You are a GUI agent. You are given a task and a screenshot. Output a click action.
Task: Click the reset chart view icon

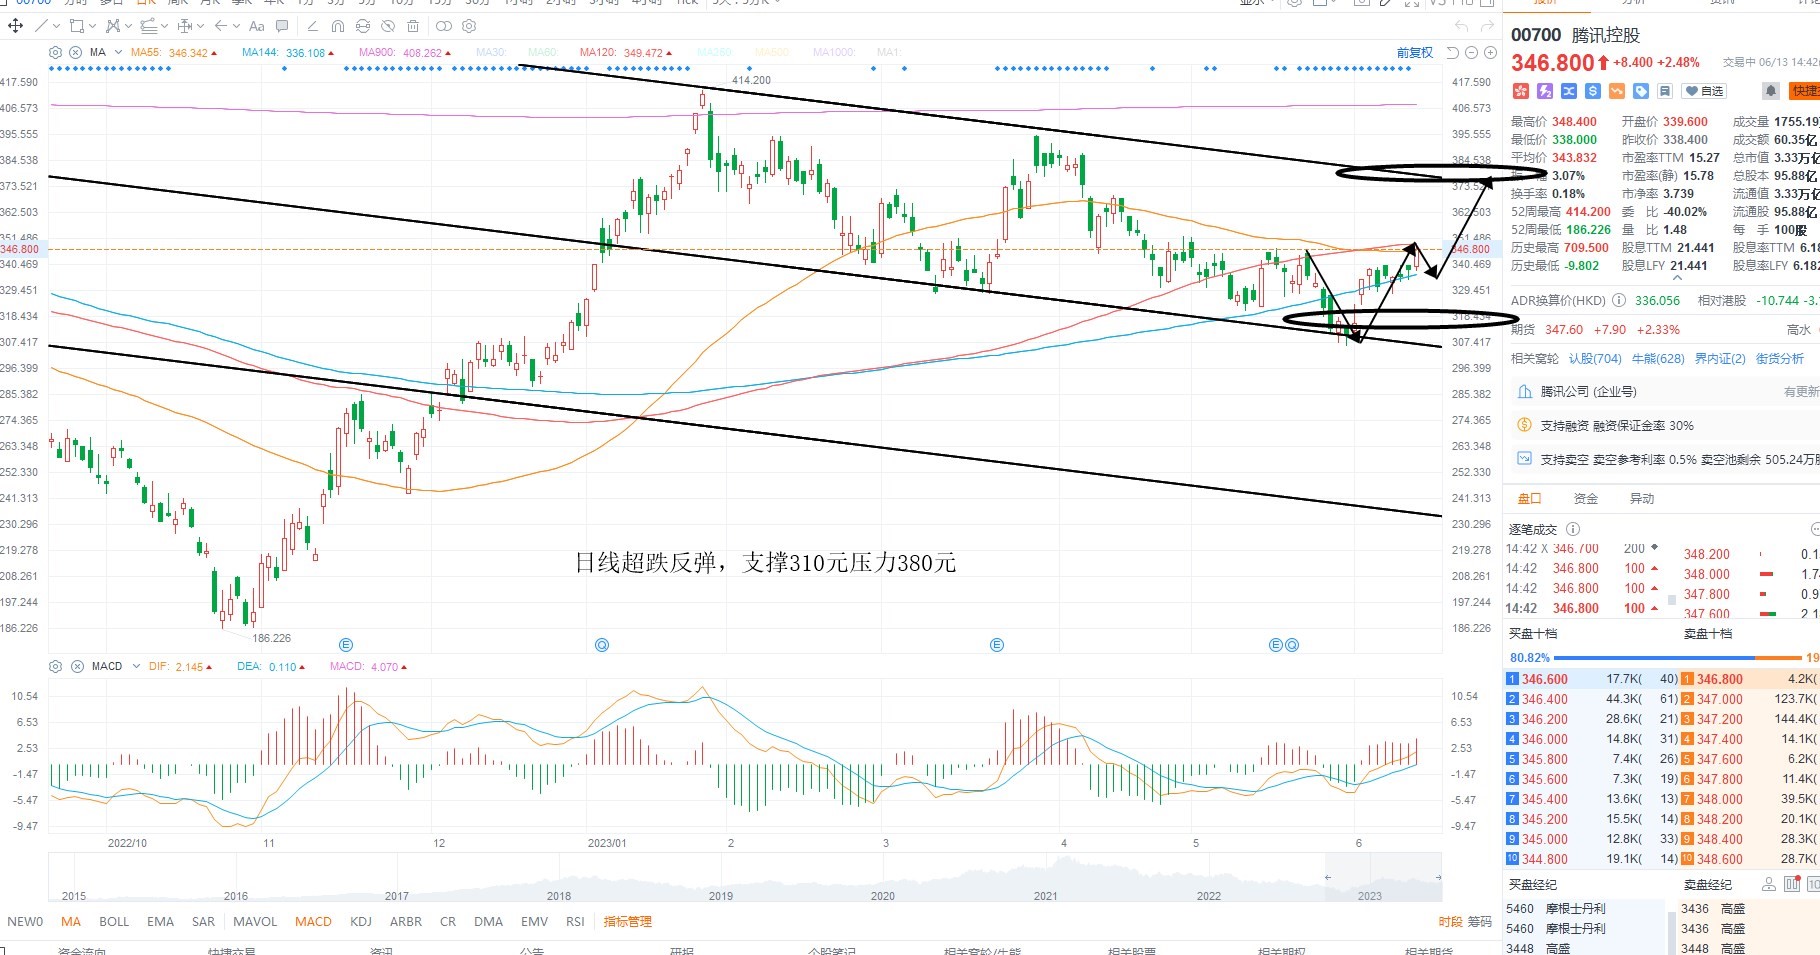[1454, 52]
